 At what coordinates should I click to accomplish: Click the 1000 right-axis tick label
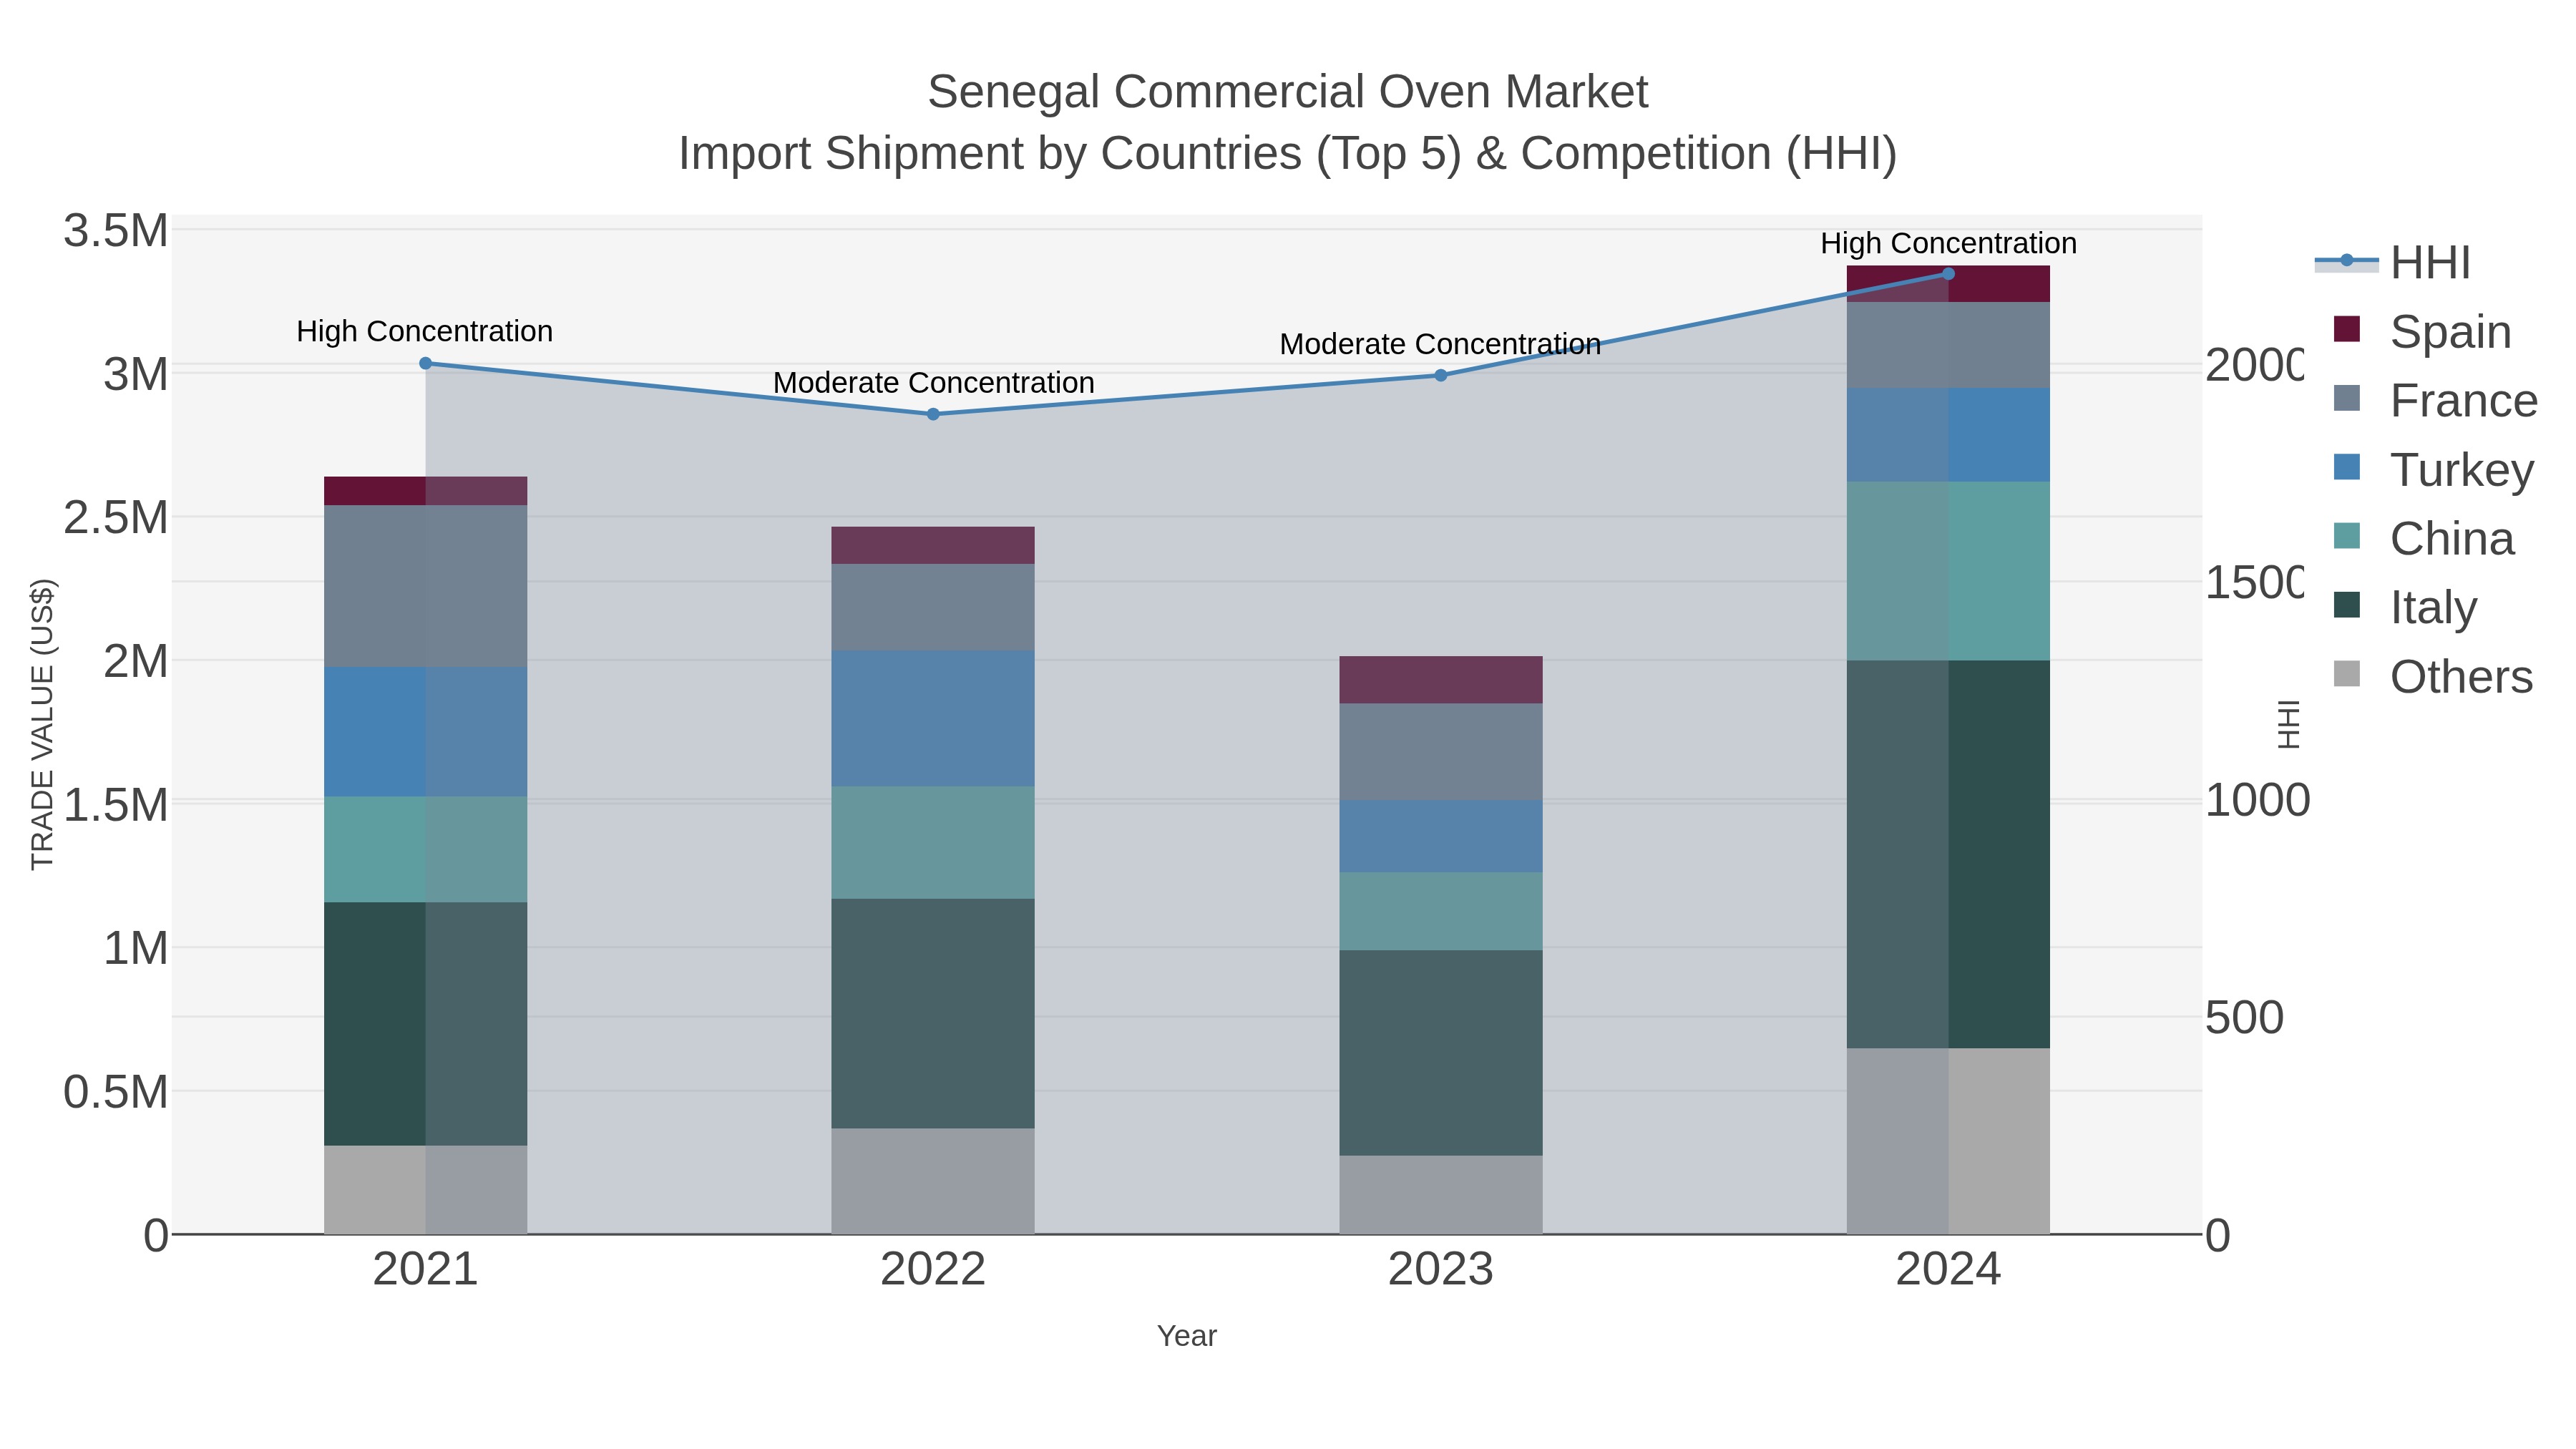(2258, 800)
